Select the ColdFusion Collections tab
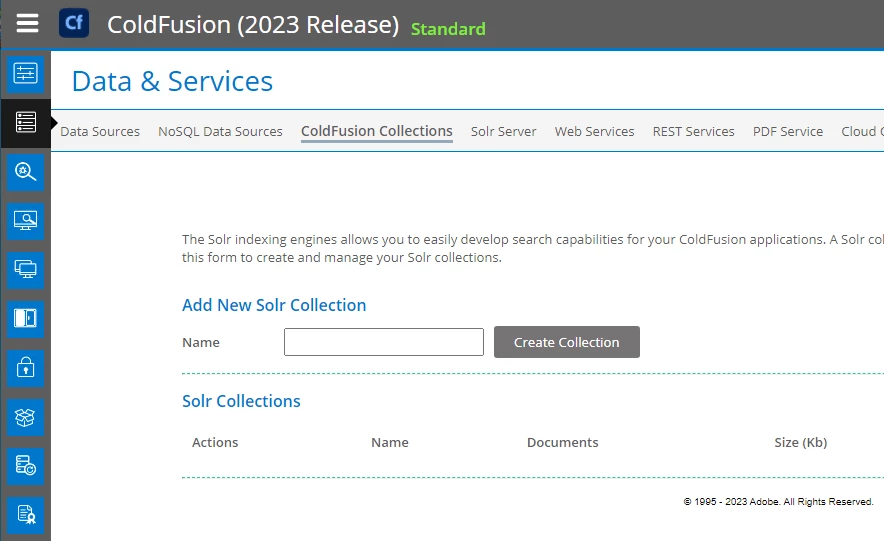The image size is (884, 541). coord(377,131)
